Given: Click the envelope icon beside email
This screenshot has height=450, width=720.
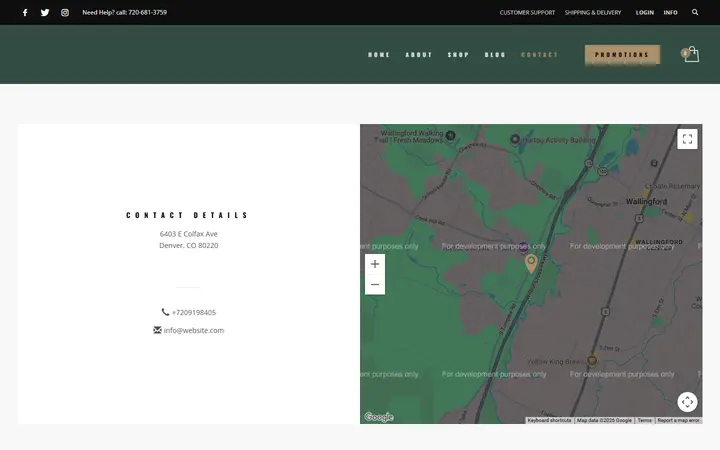Looking at the screenshot, I should click(x=158, y=330).
